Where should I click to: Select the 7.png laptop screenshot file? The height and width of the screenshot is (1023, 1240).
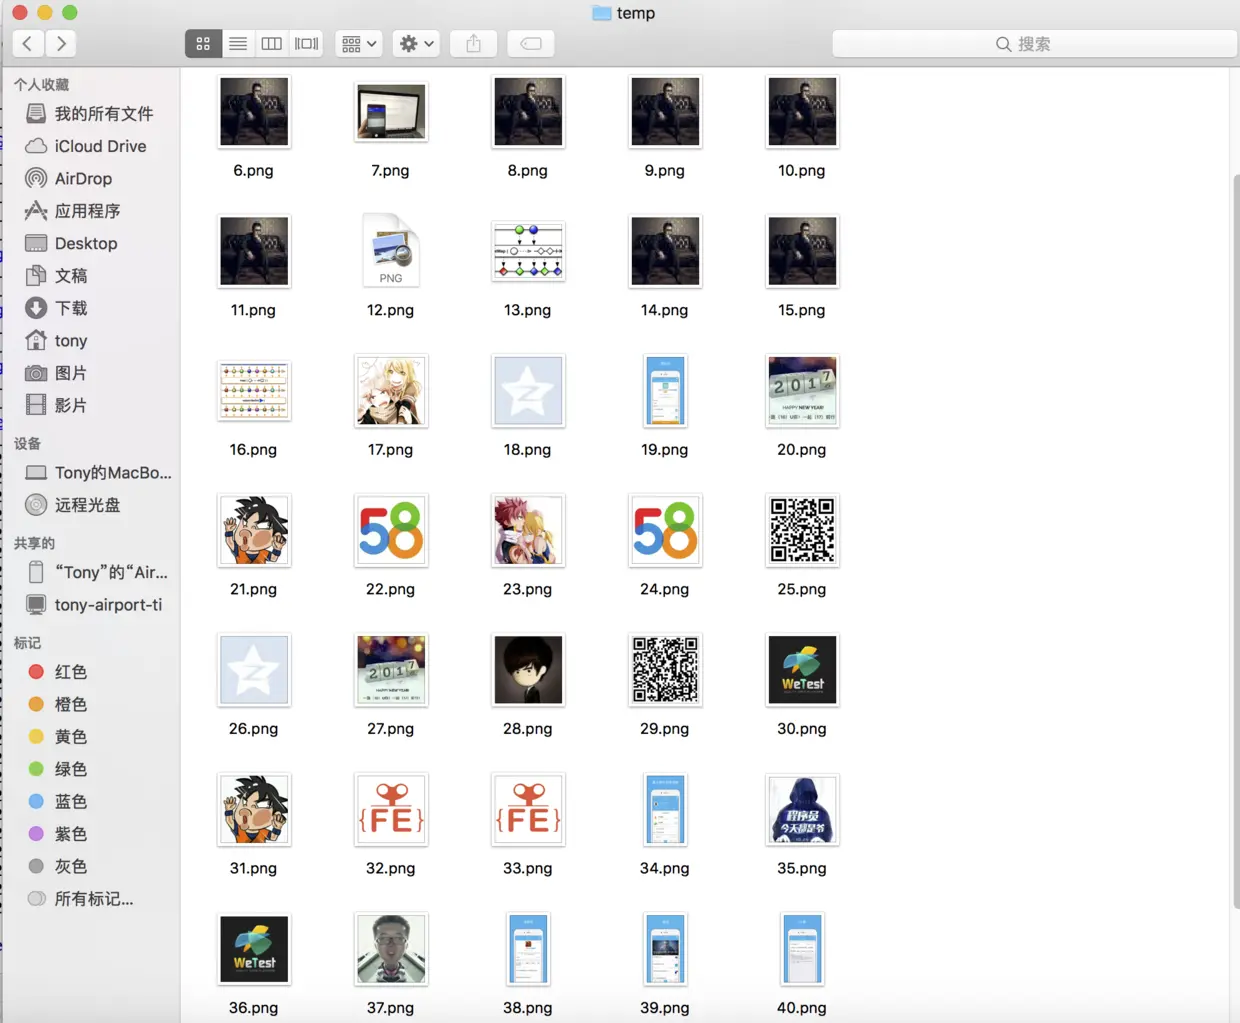pos(391,112)
